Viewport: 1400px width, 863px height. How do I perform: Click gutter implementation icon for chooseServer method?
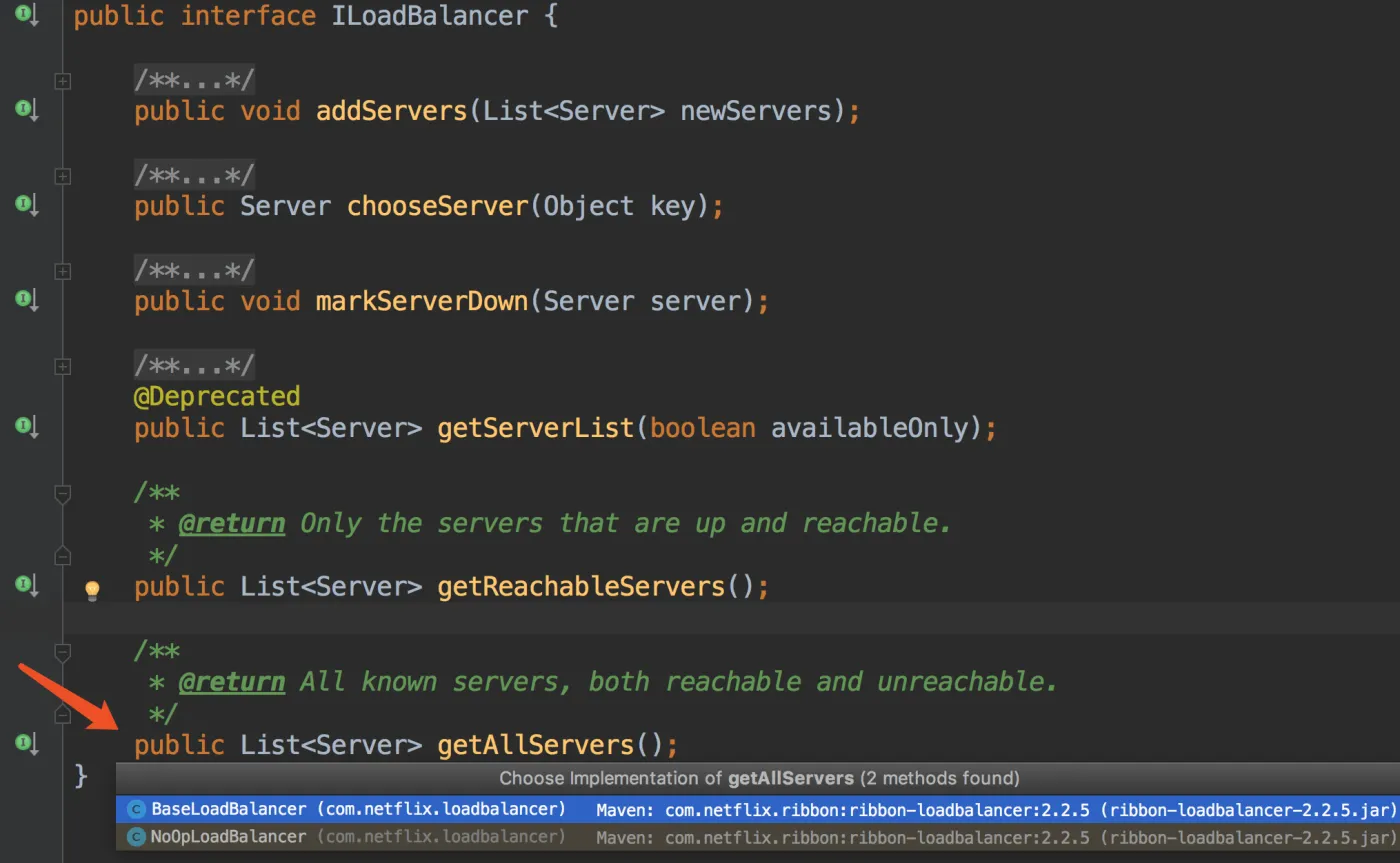tap(26, 205)
